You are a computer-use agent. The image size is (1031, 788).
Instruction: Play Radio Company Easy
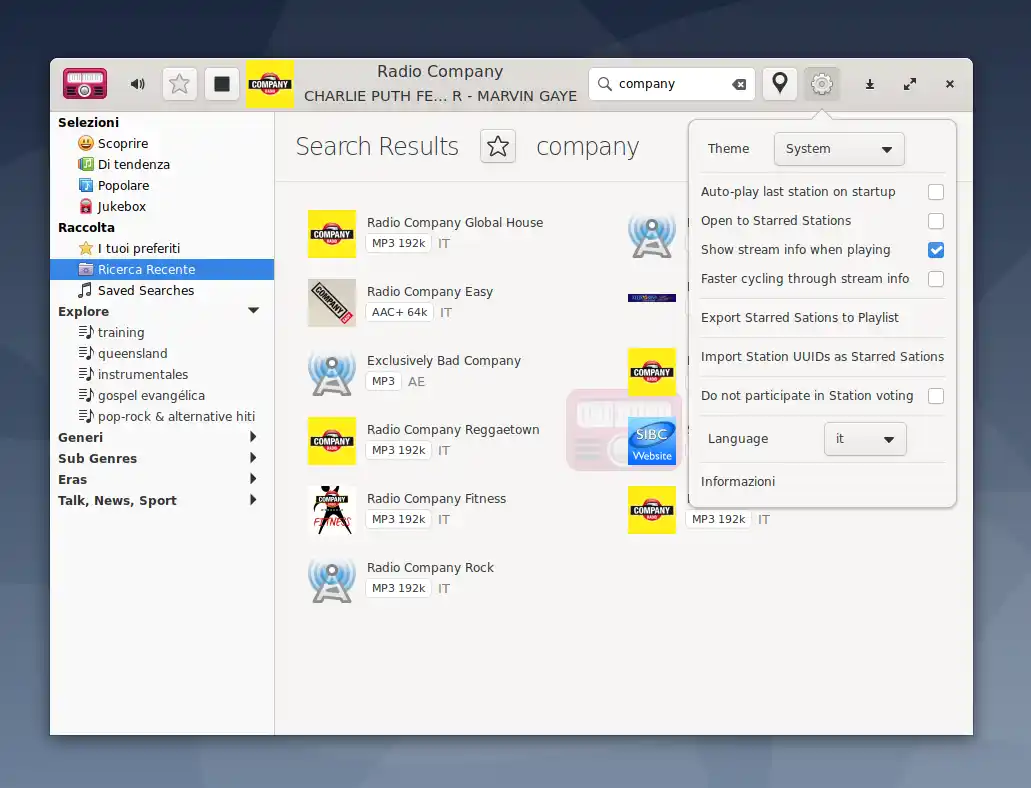click(429, 291)
